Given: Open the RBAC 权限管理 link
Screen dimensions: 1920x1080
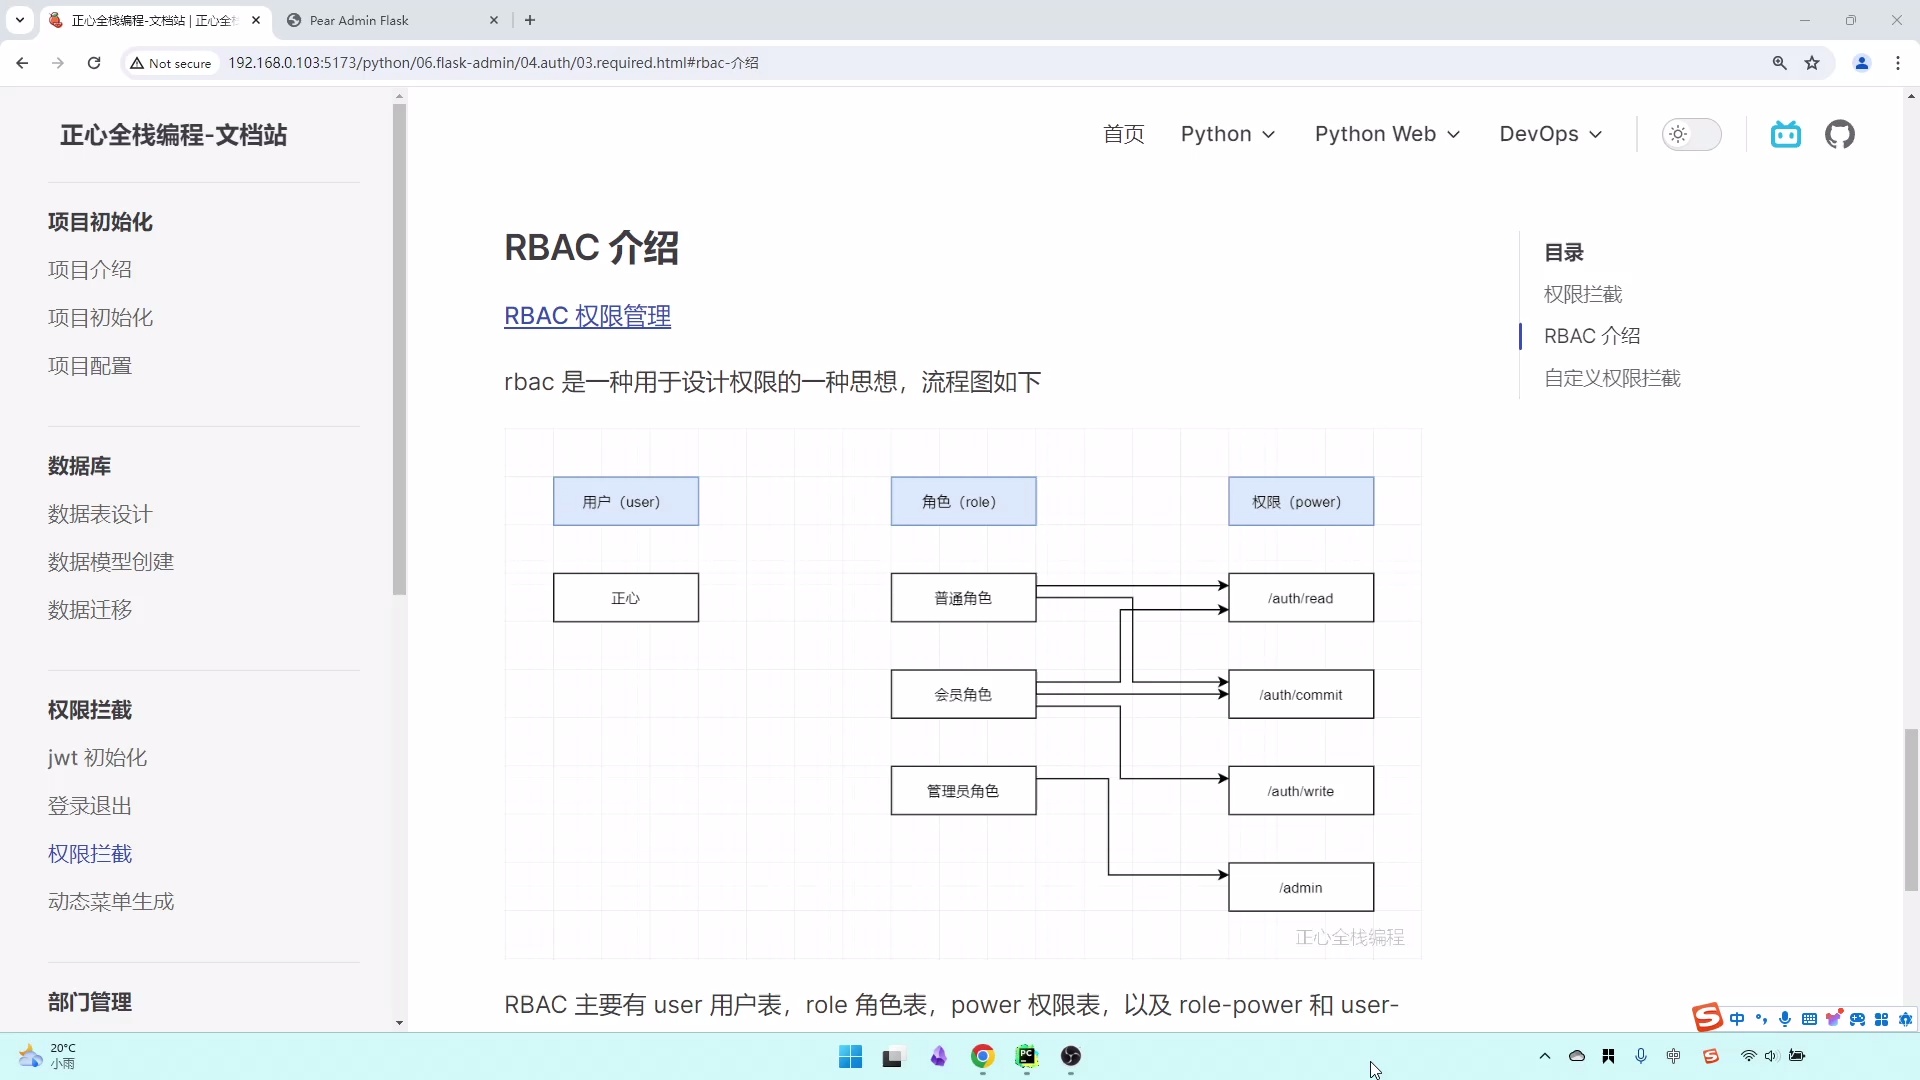Looking at the screenshot, I should [587, 316].
